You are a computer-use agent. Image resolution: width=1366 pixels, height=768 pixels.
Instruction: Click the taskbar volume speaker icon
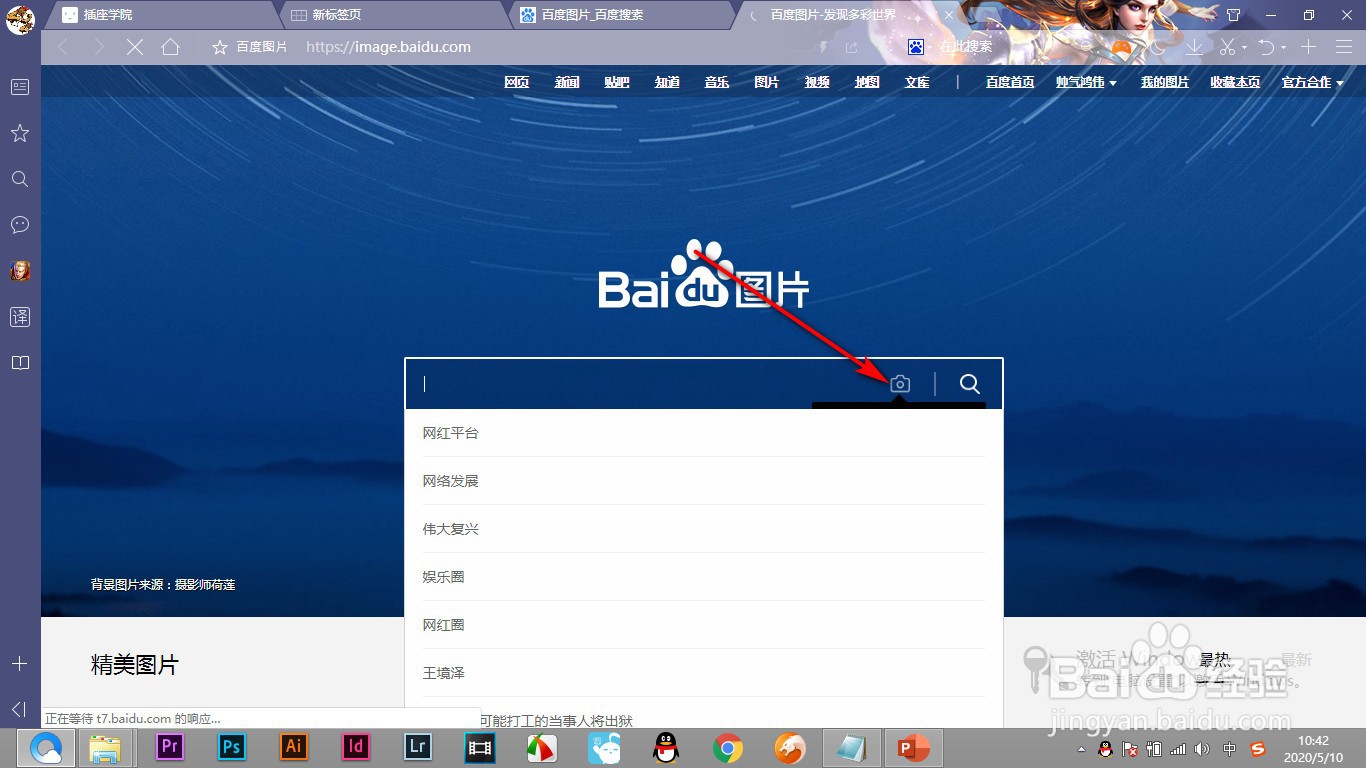[x=1202, y=749]
